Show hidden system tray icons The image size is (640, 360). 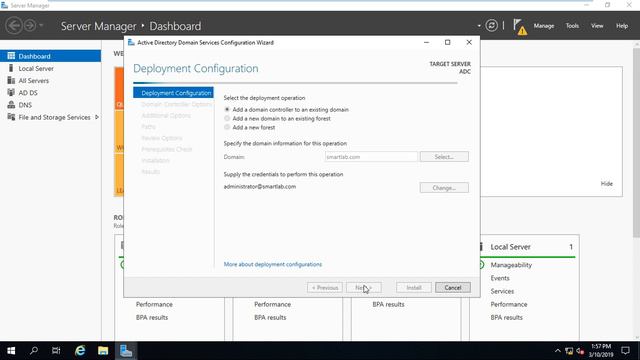pos(558,351)
